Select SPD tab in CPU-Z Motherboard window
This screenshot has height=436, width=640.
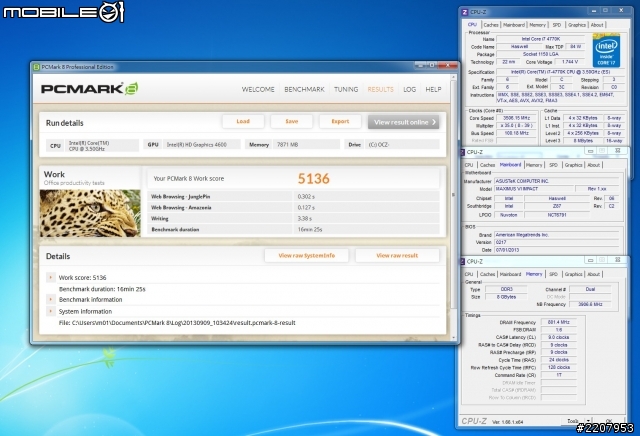pyautogui.click(x=553, y=165)
